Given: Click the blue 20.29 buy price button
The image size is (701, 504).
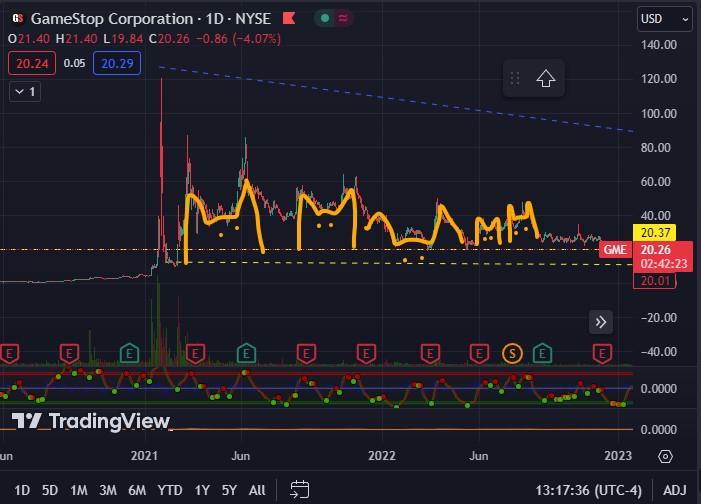Looking at the screenshot, I should pos(116,63).
